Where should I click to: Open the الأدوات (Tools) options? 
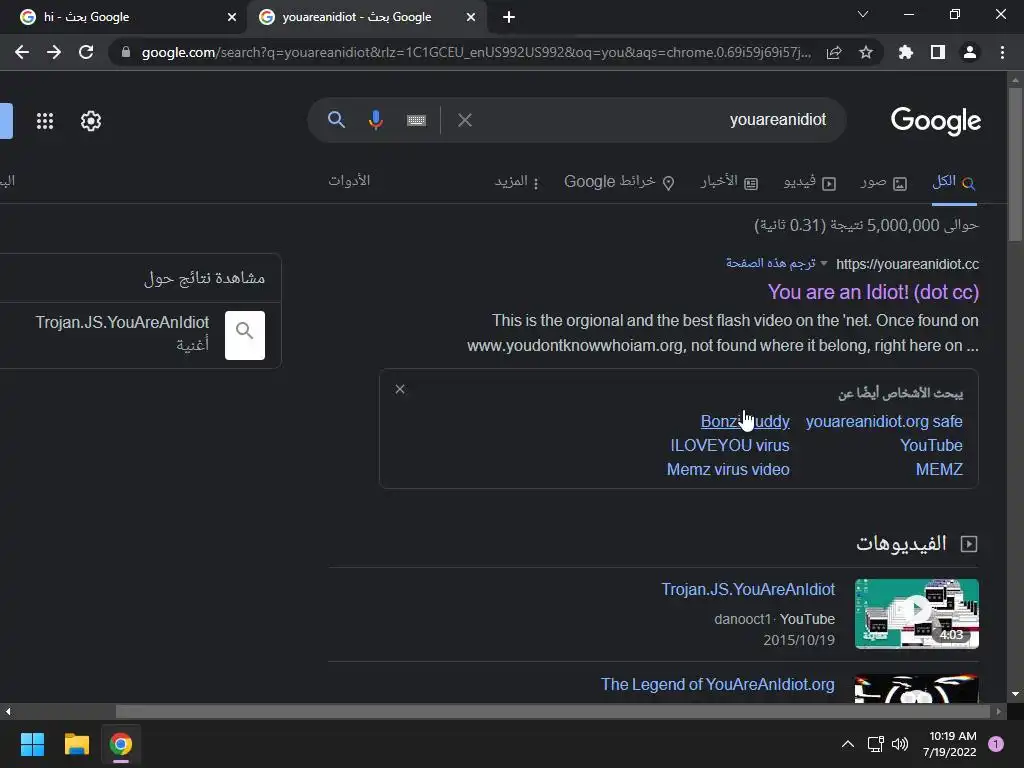click(349, 181)
